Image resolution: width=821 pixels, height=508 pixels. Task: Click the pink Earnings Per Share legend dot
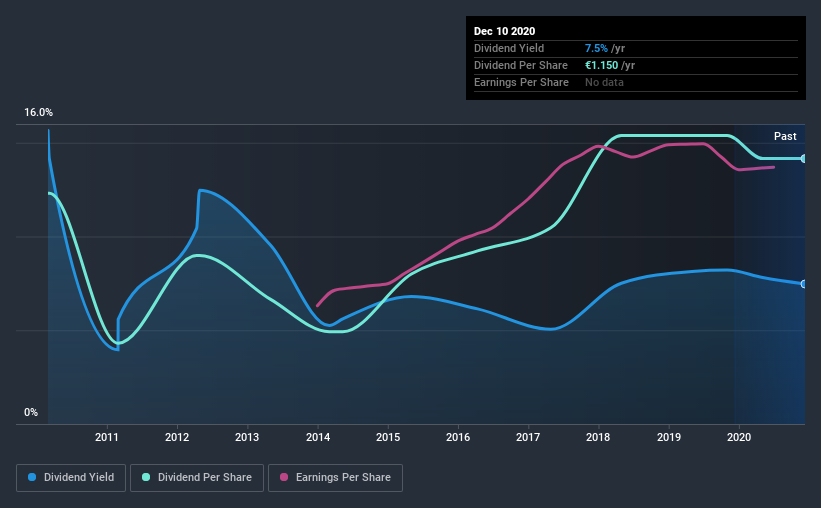[x=284, y=477]
